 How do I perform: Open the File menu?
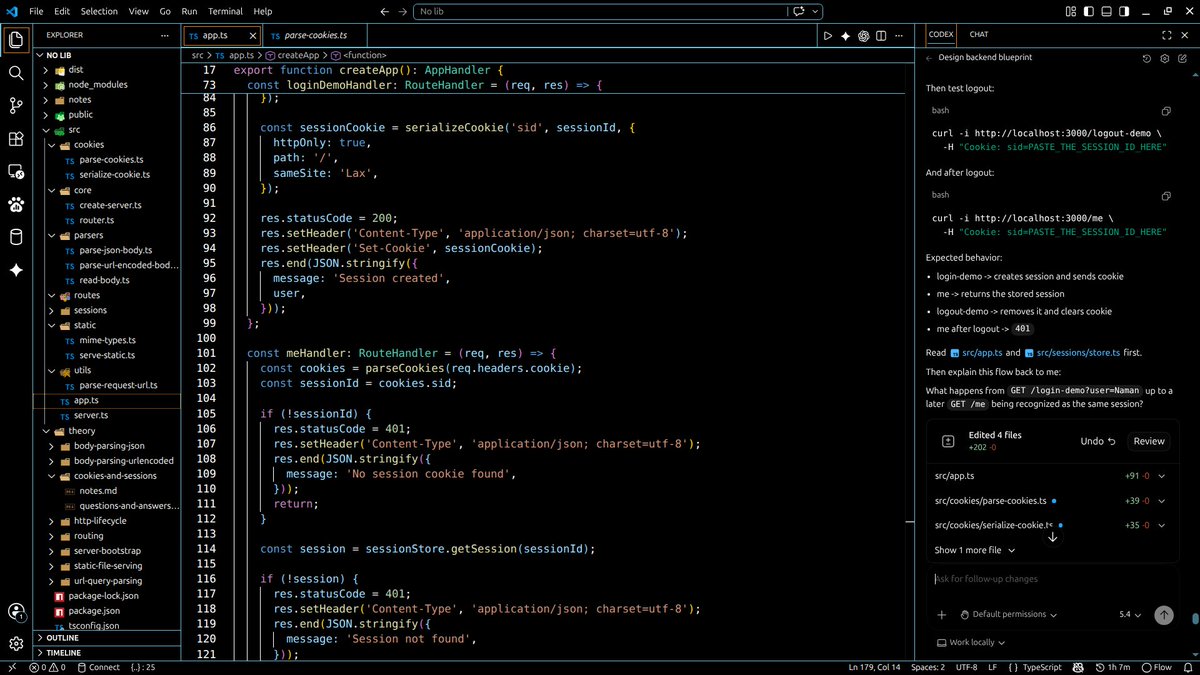(36, 11)
